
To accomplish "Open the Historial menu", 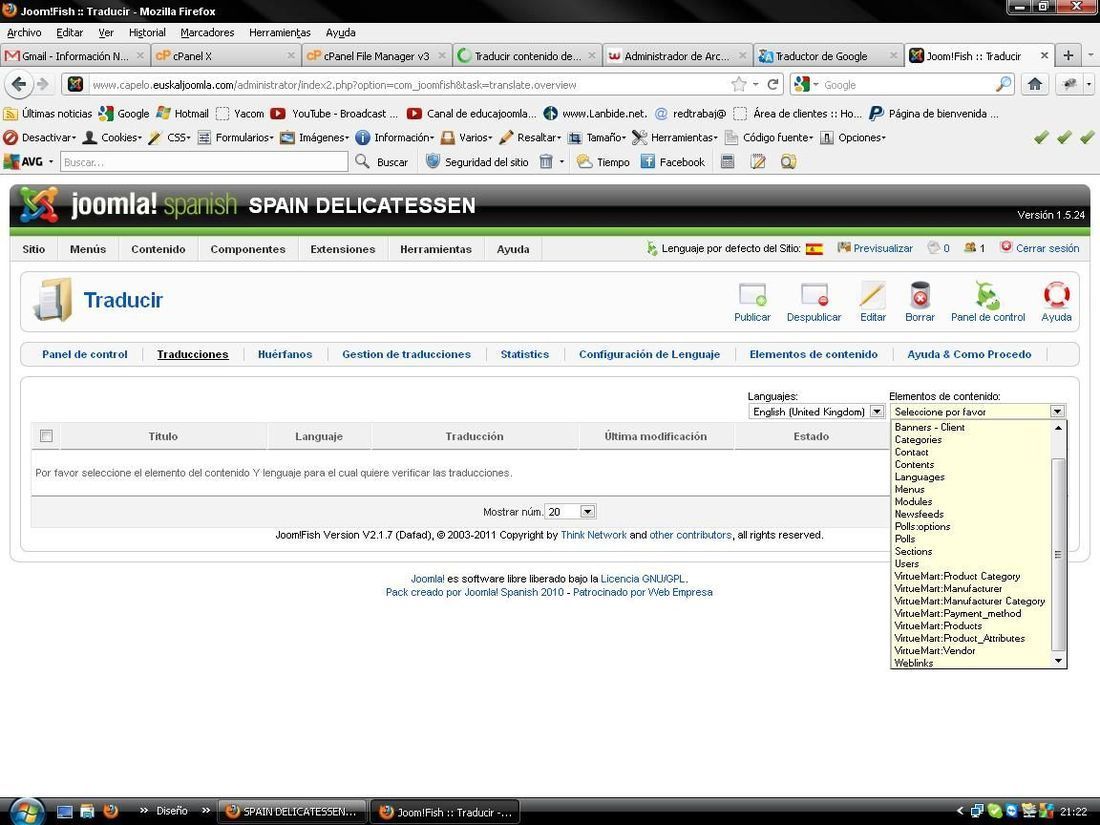I will click(147, 32).
